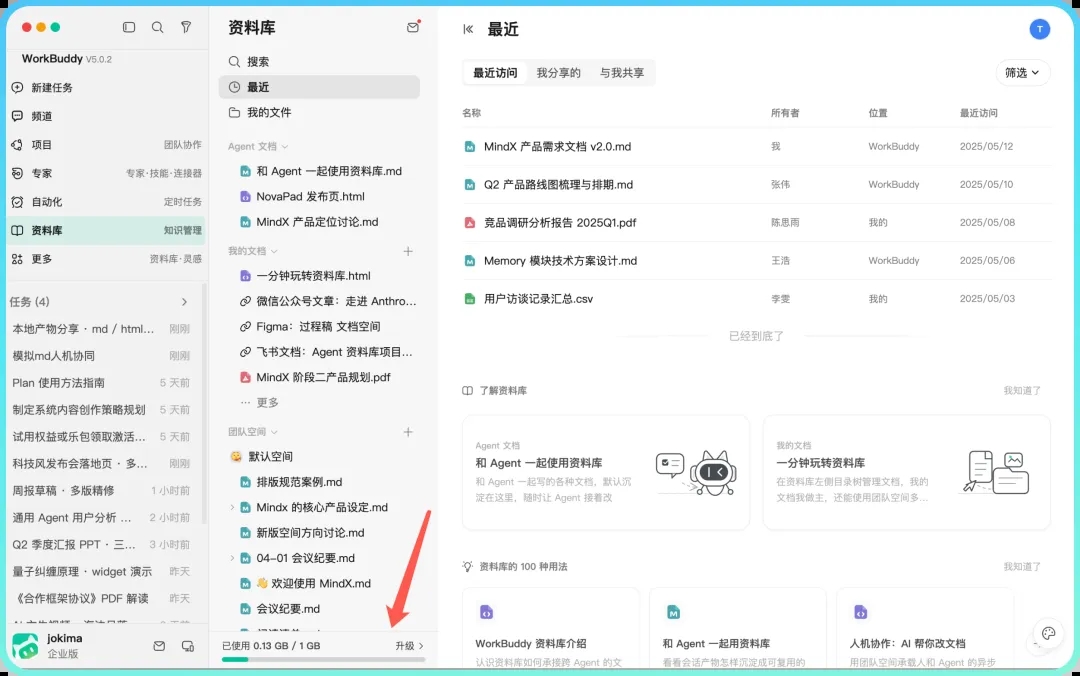
Task: Click the device icon in bottom bar
Action: [x=187, y=646]
